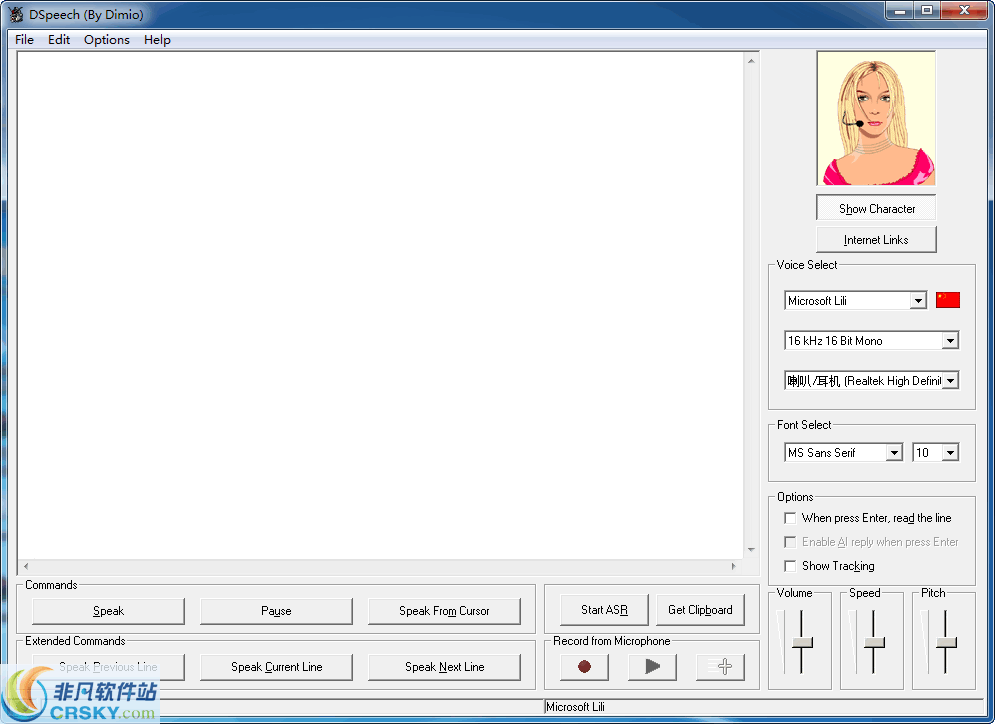Image resolution: width=995 pixels, height=724 pixels.
Task: Open the Options menu
Action: [x=106, y=40]
